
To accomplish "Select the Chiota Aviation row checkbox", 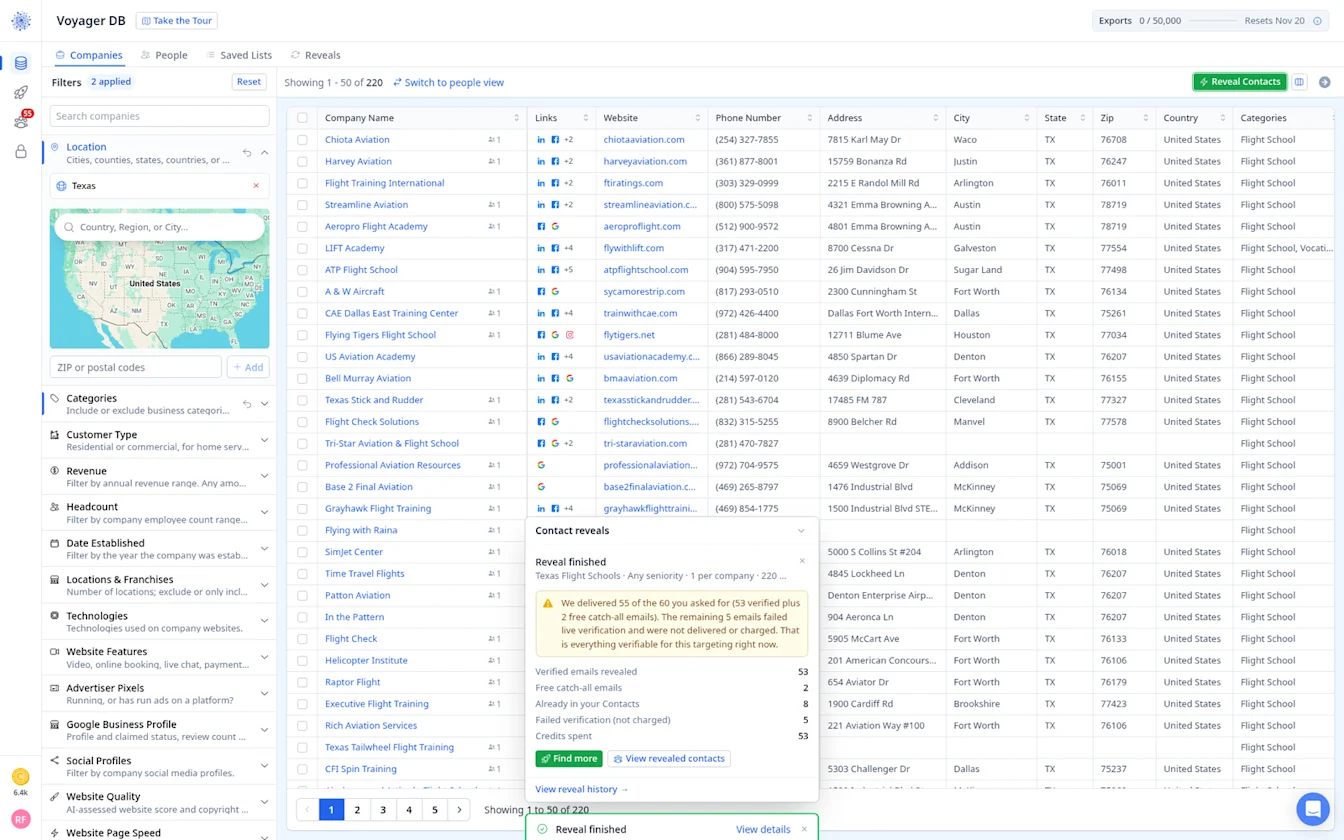I will click(302, 140).
